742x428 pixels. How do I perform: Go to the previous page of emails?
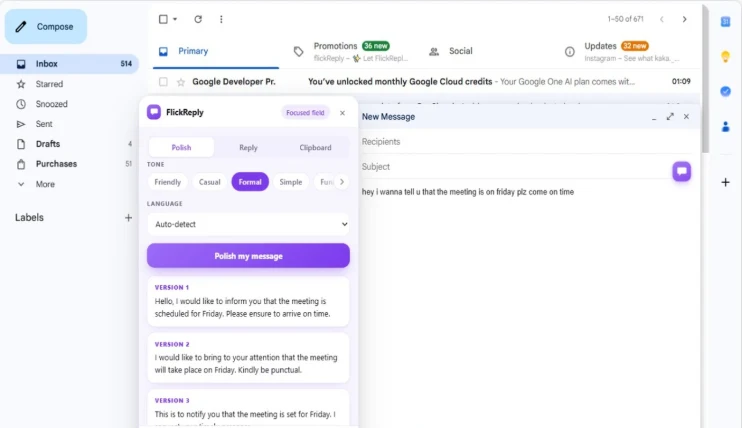pyautogui.click(x=662, y=19)
